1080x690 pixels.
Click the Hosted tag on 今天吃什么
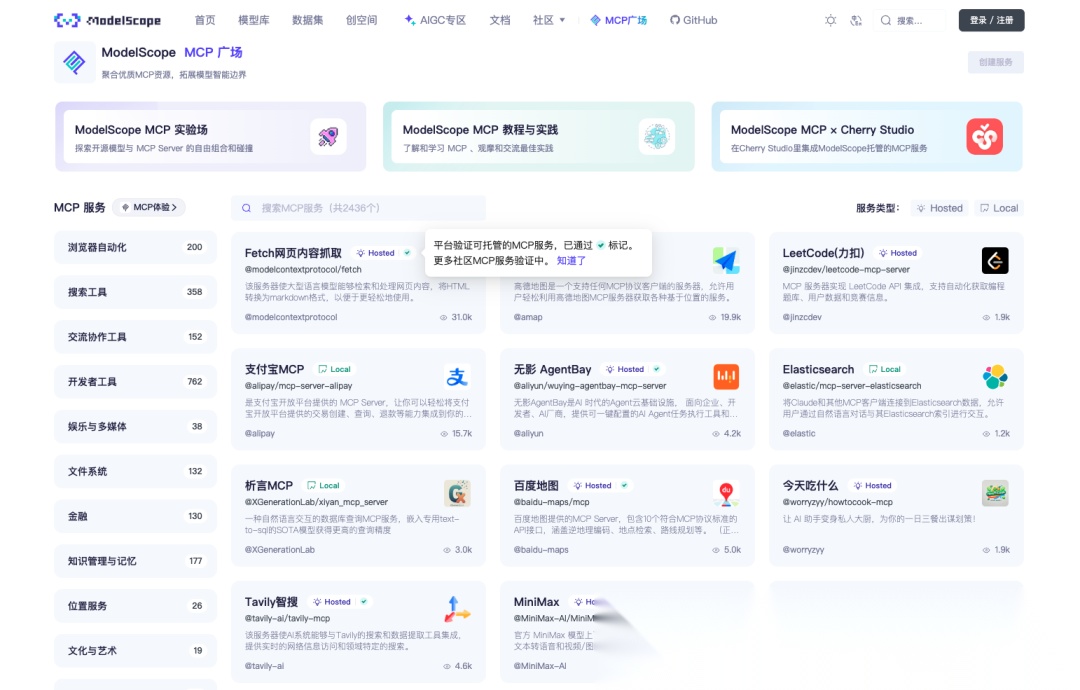873,485
